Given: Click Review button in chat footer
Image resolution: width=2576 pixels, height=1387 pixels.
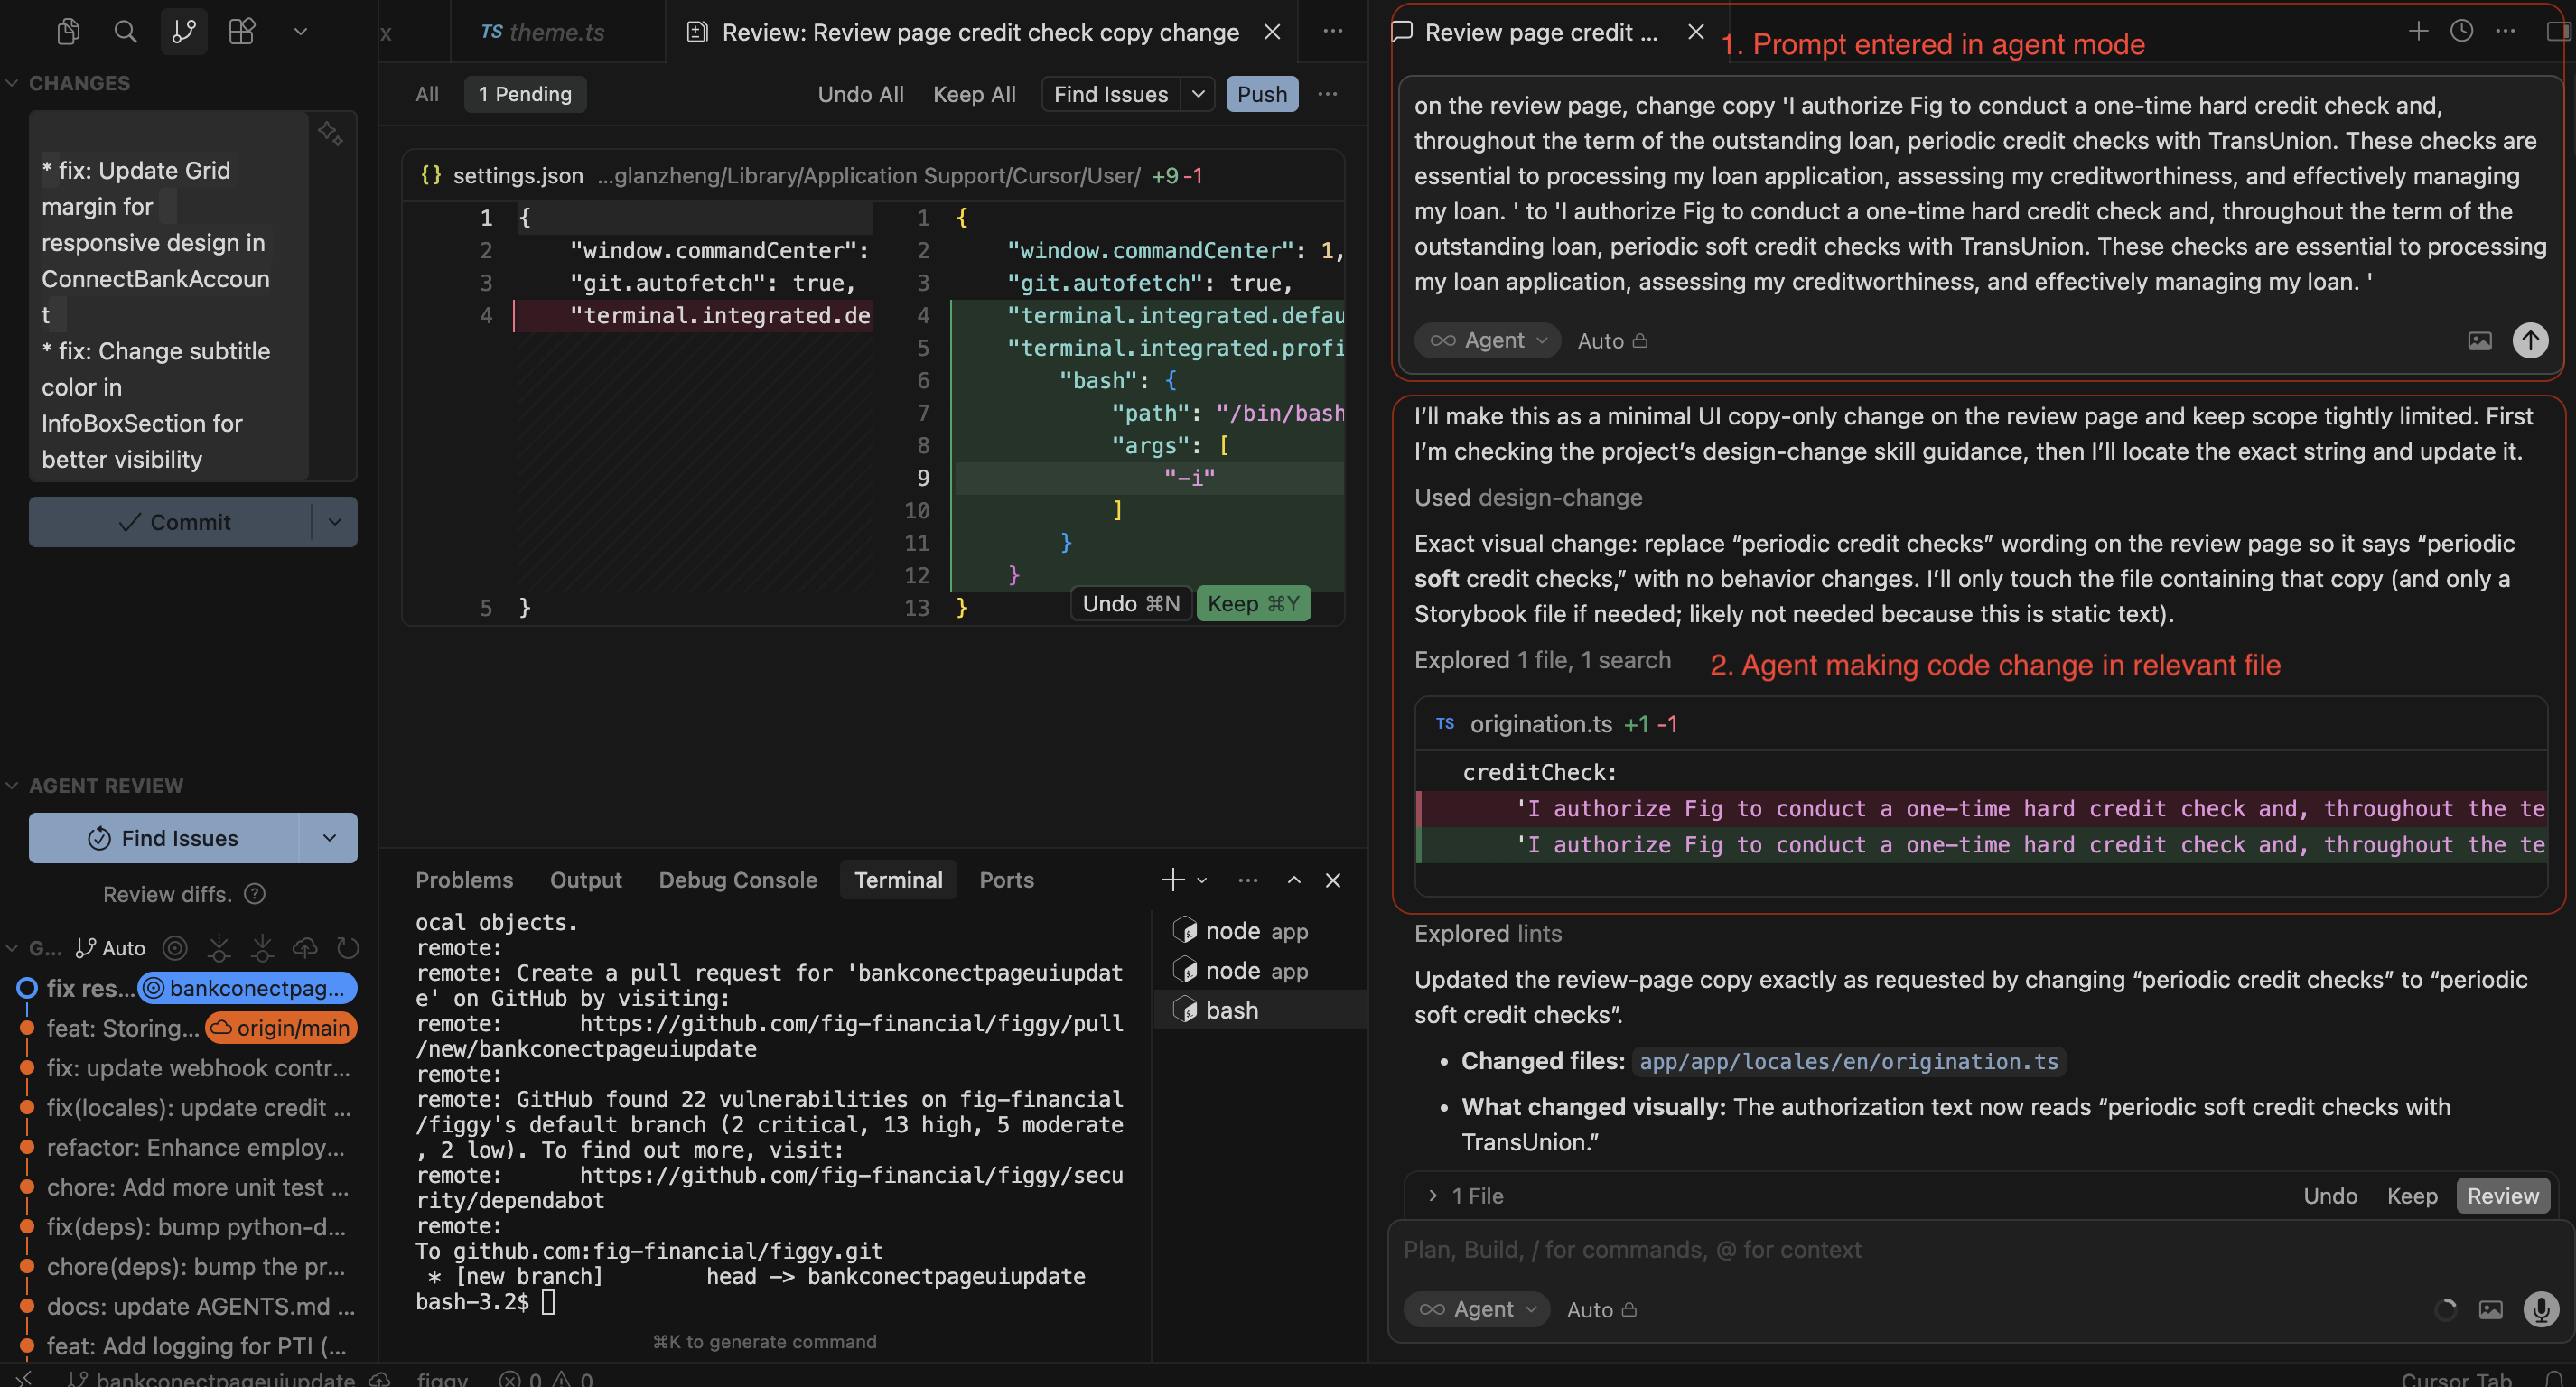Looking at the screenshot, I should click(x=2503, y=1196).
